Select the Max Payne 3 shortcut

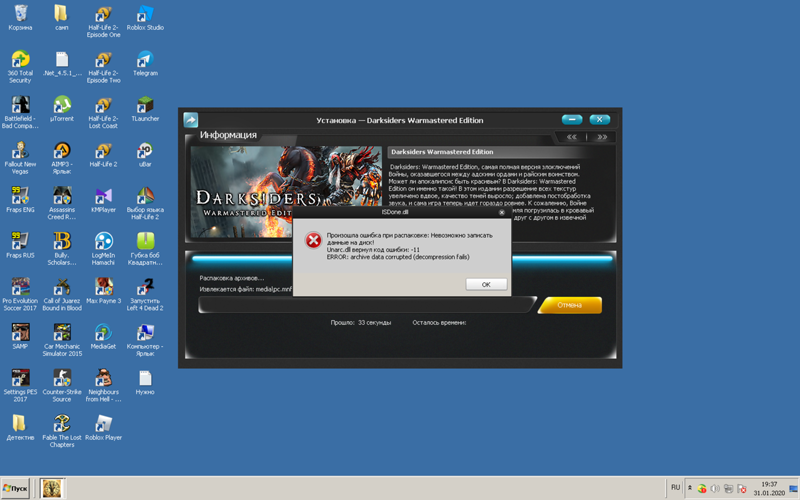point(104,290)
